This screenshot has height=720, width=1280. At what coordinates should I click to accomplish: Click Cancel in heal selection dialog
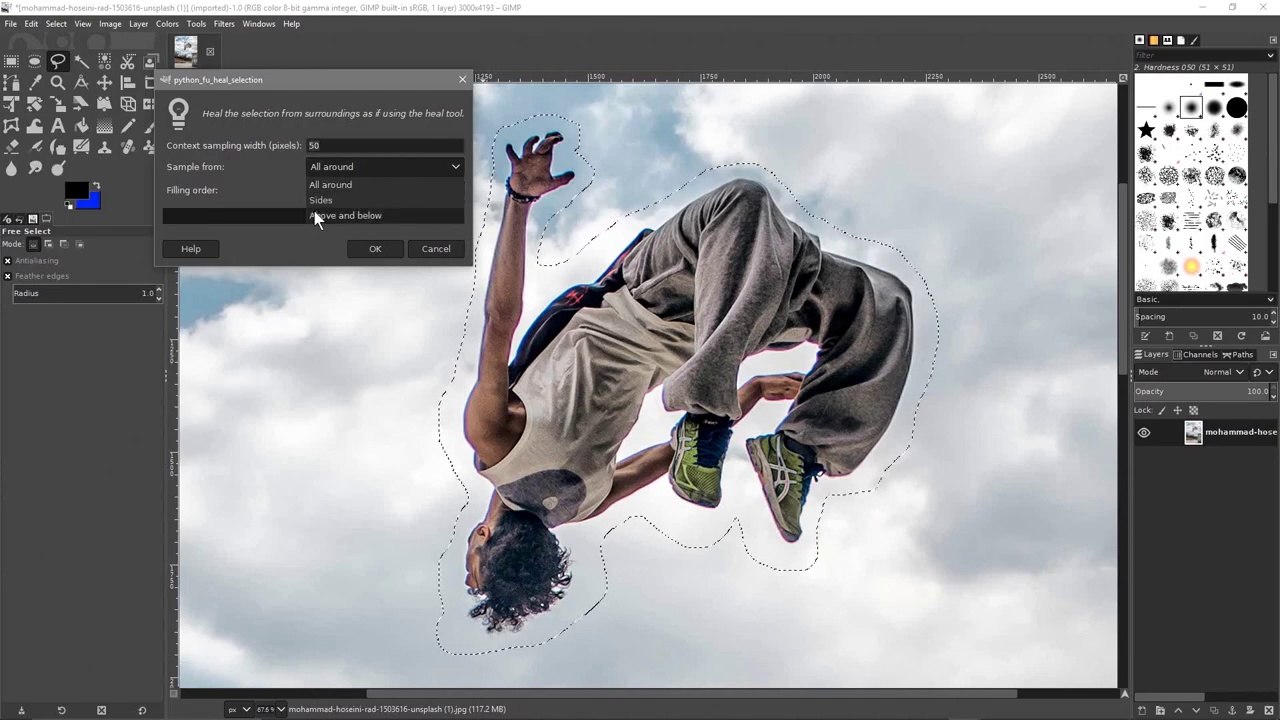[x=436, y=249]
